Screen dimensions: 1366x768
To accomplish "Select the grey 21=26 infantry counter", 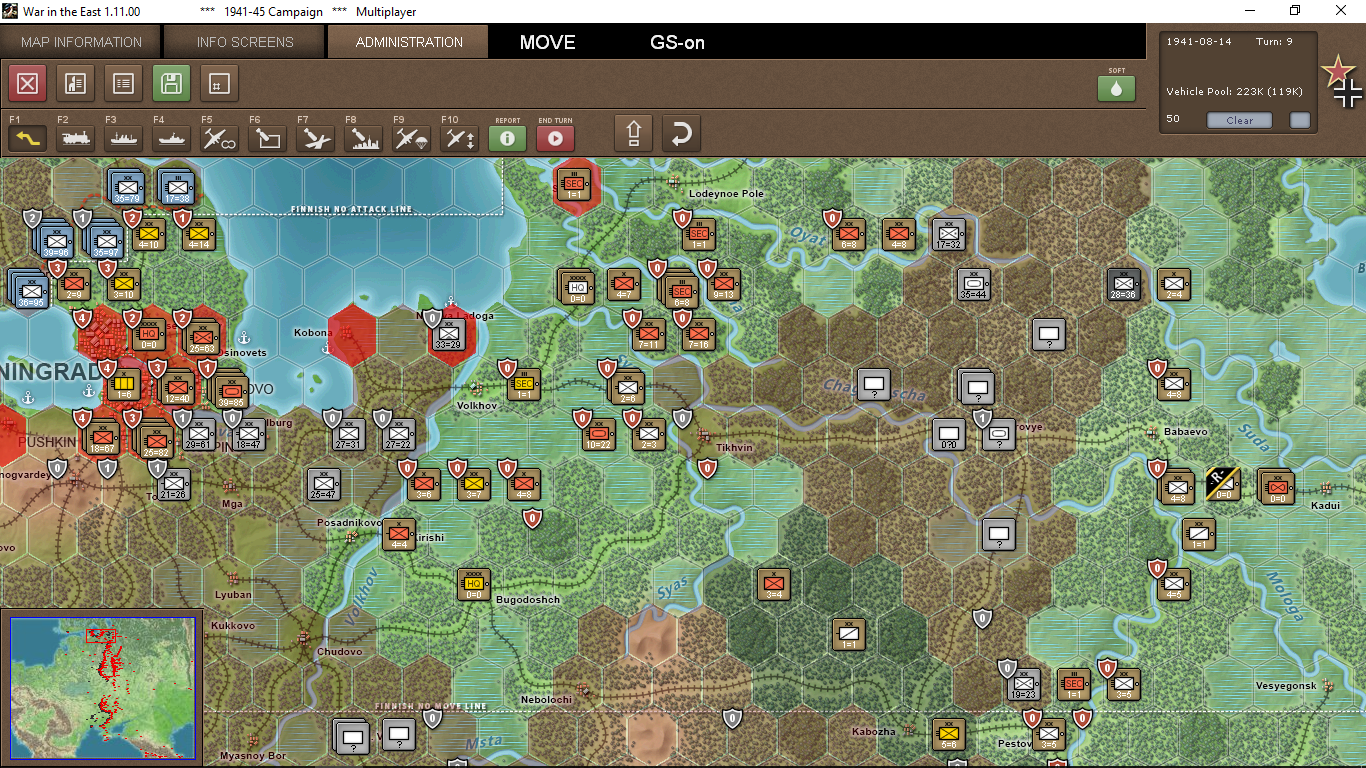I will coord(174,484).
